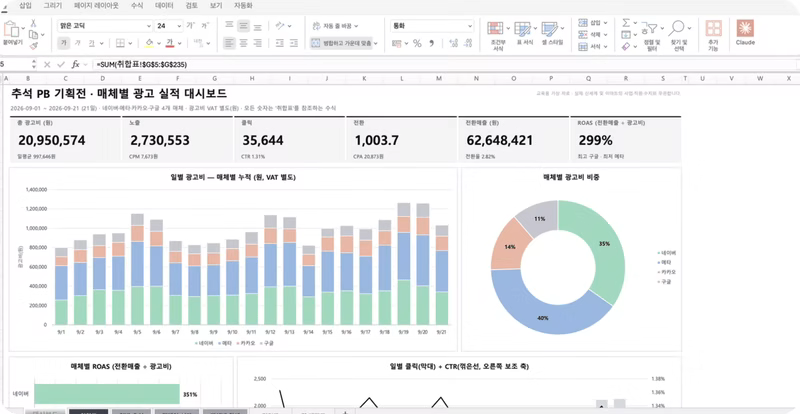Click the Copy icon
The height and width of the screenshot is (414, 800).
[33, 35]
